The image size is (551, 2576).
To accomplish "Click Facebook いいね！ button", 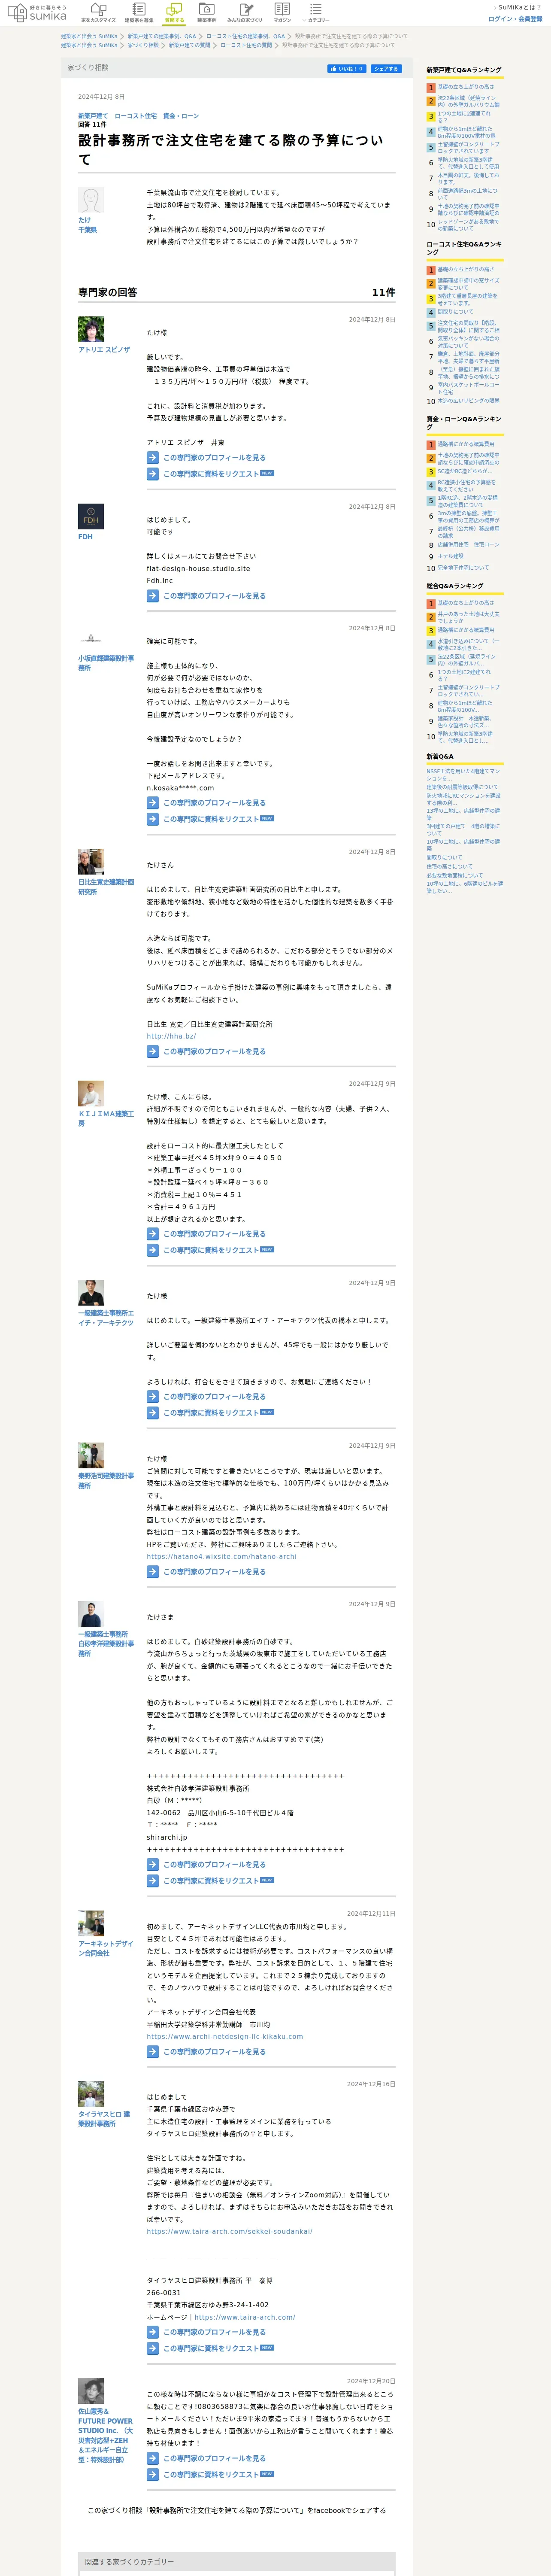I will [x=347, y=69].
